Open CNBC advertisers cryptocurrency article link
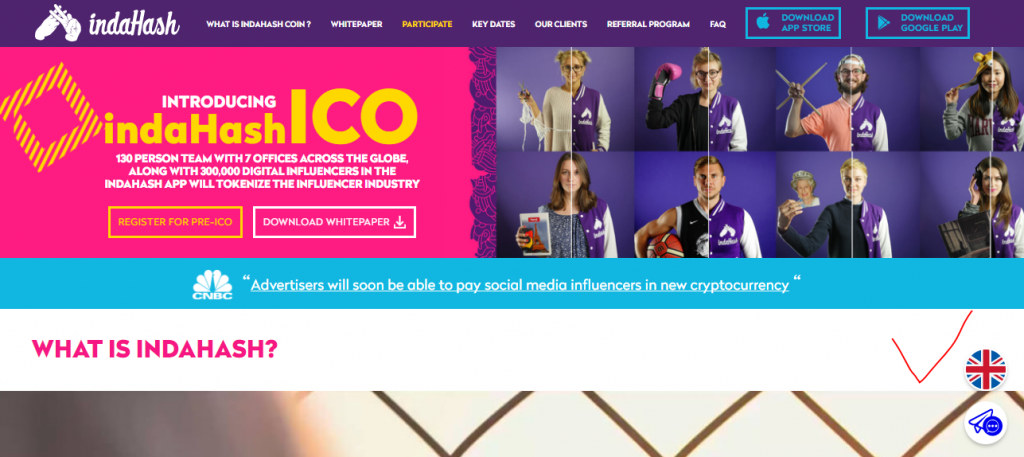 coord(520,285)
